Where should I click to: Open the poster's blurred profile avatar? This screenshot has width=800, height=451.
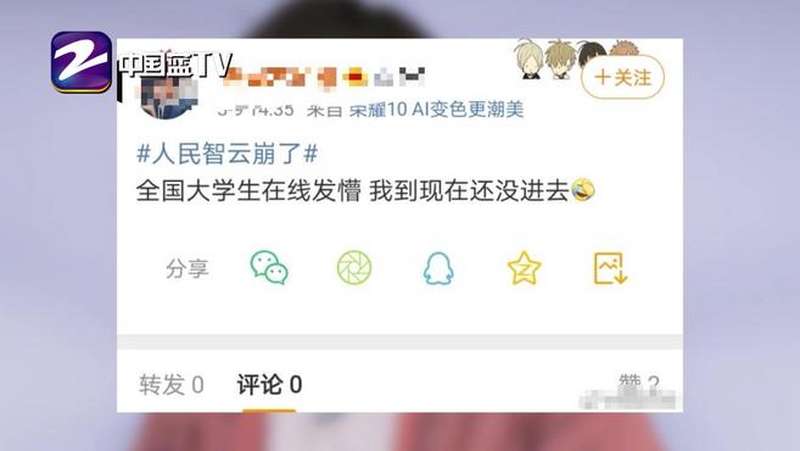(x=167, y=97)
